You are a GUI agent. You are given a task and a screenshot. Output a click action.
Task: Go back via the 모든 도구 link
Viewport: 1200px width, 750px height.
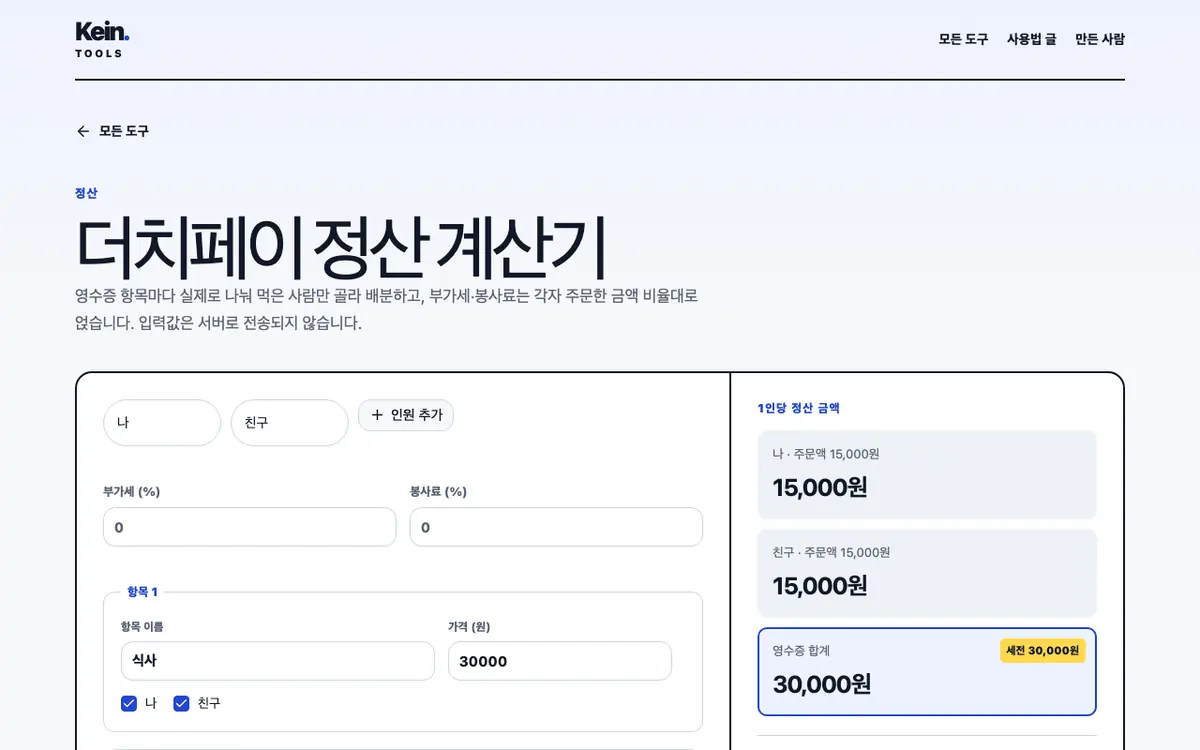coord(112,131)
